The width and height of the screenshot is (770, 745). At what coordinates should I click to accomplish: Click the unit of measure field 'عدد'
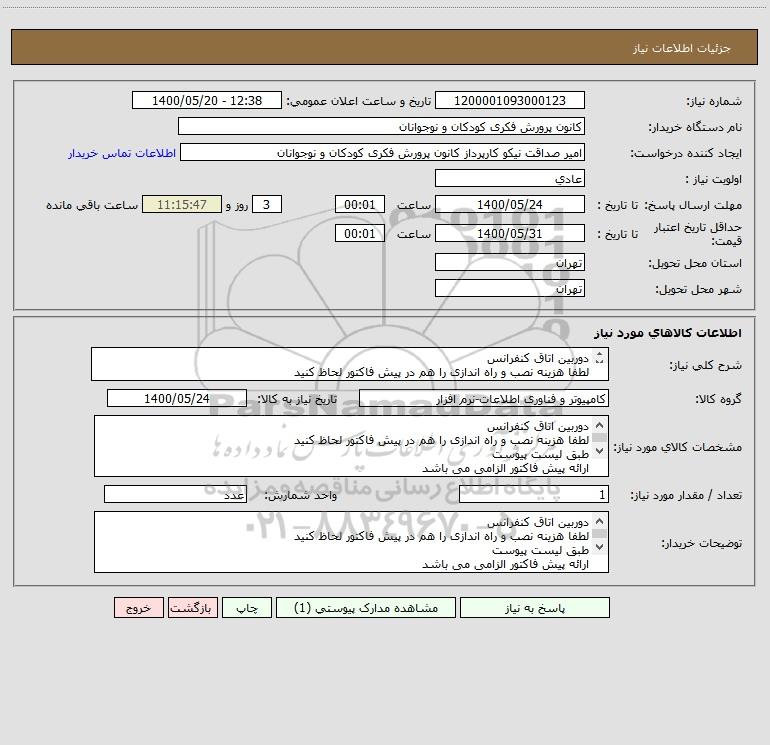point(175,494)
